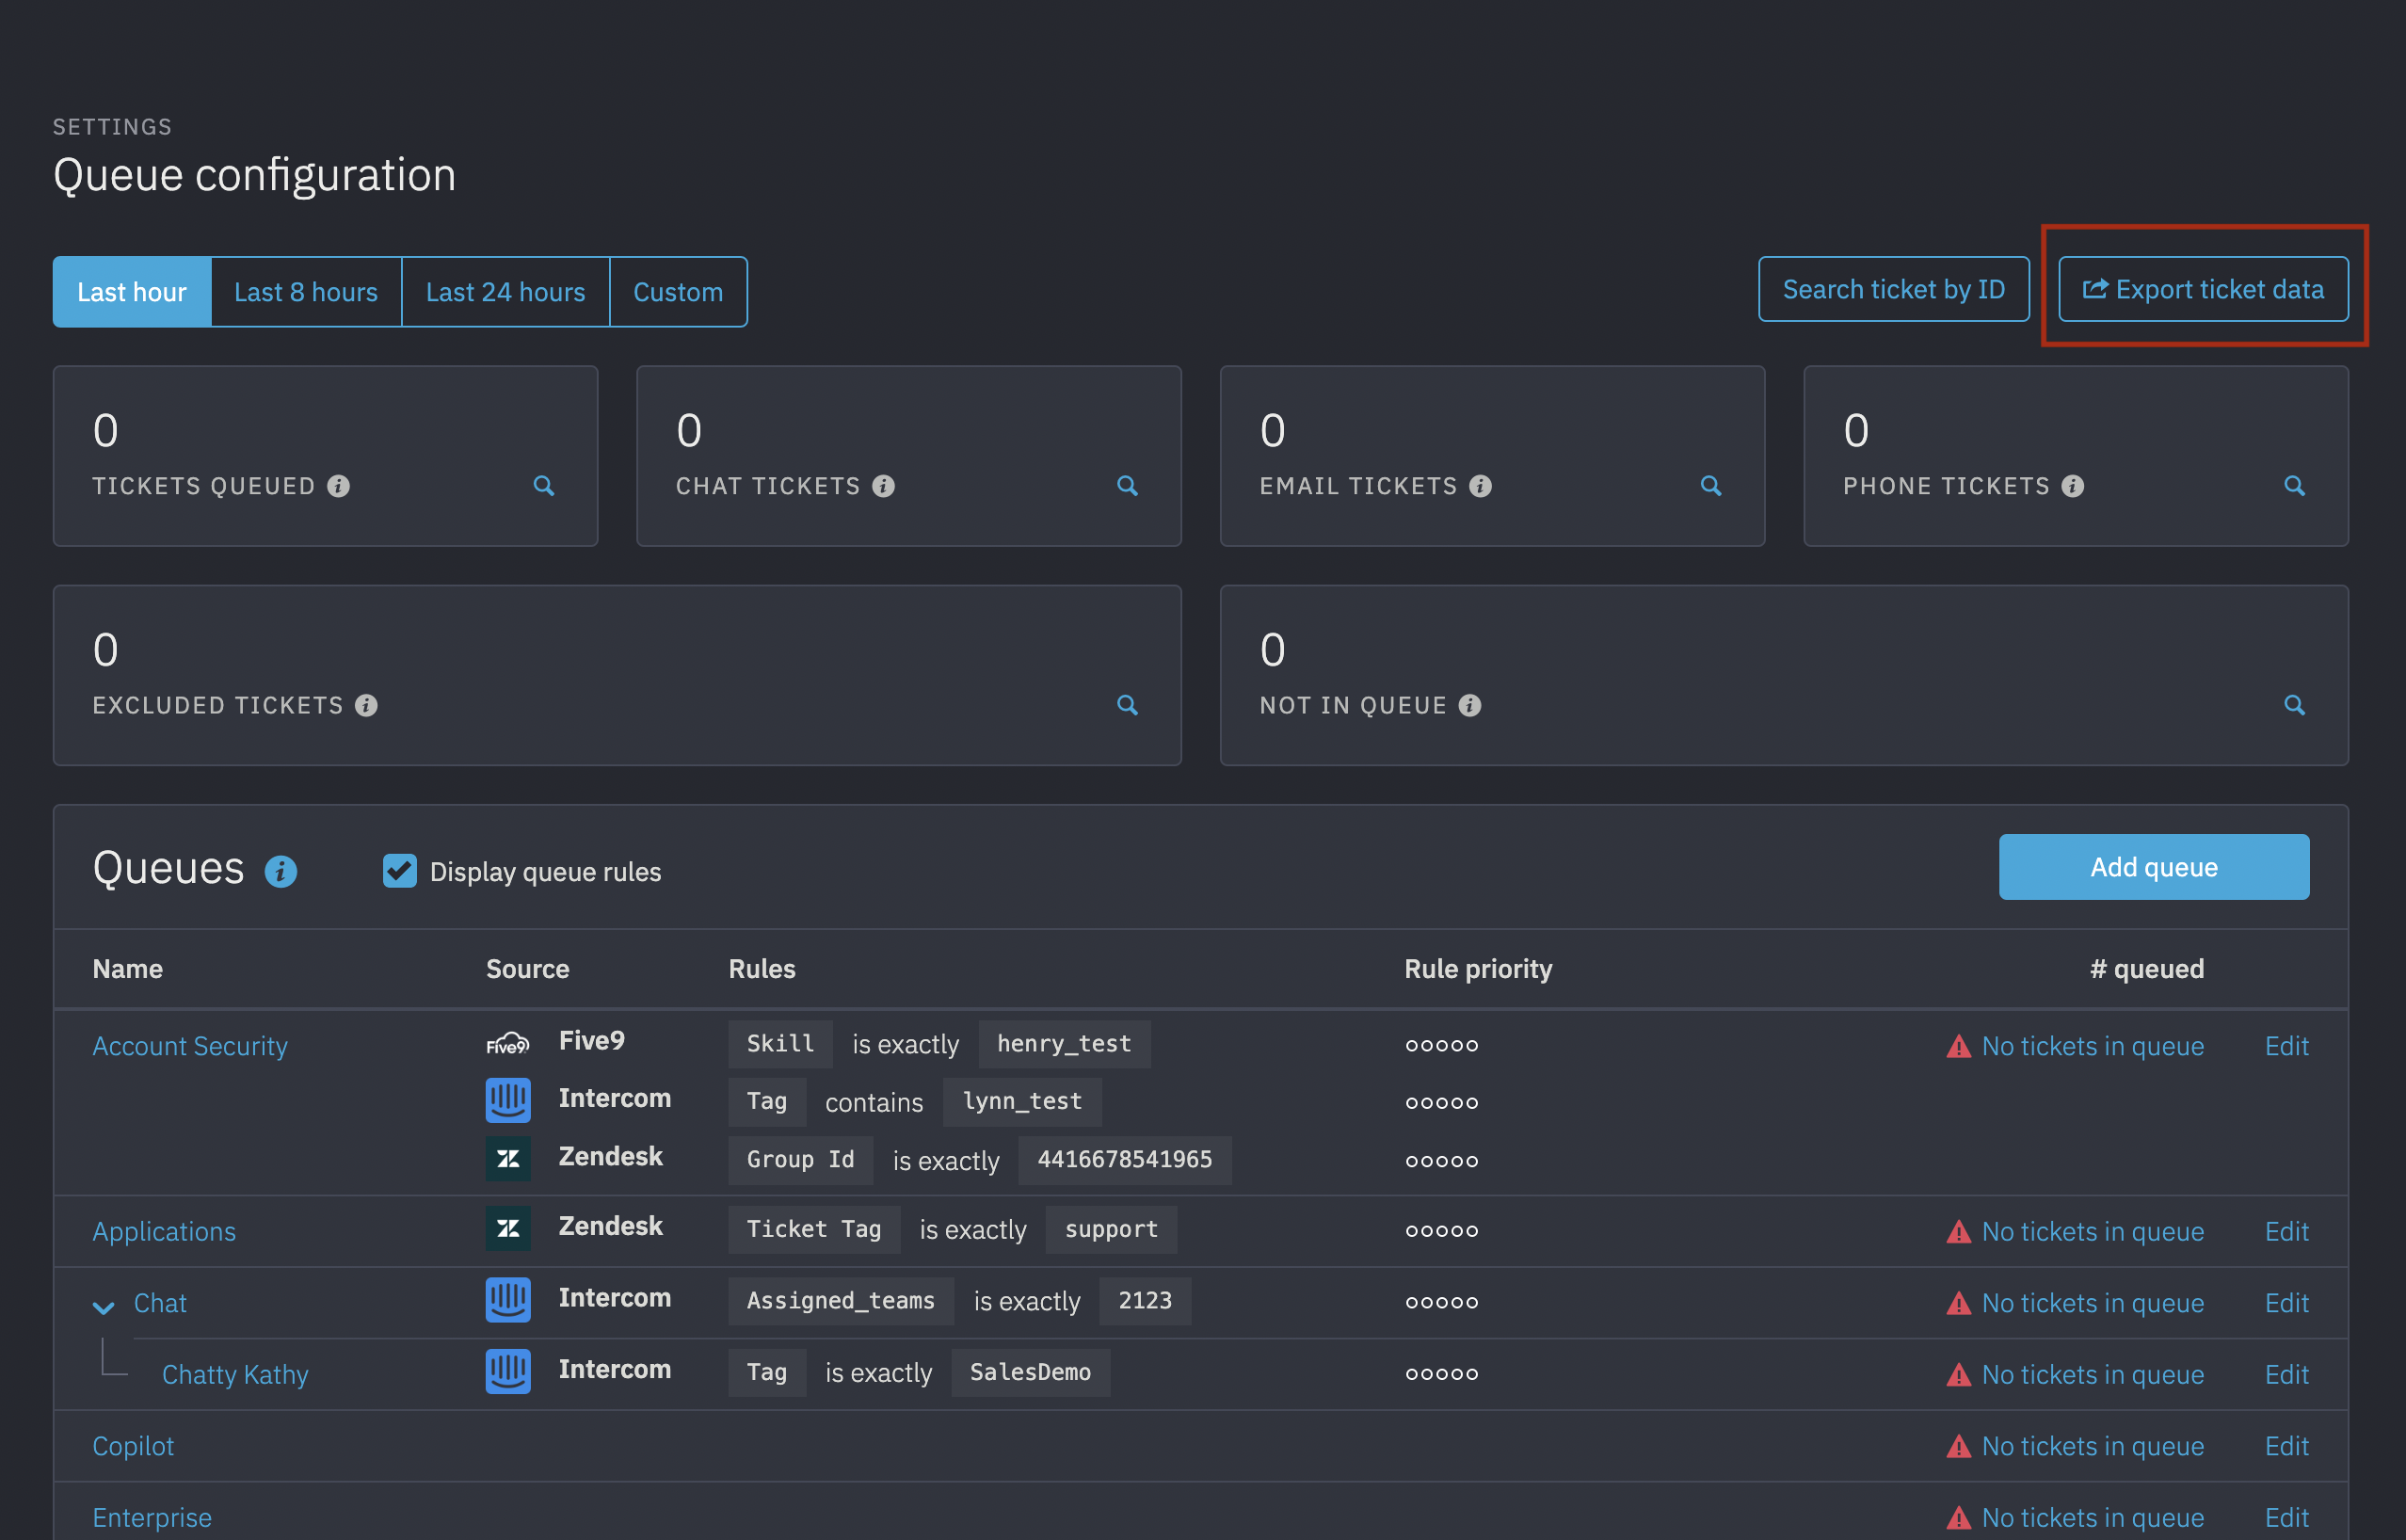Open info icon beside Chat Tickets
2406x1540 pixels.
883,486
